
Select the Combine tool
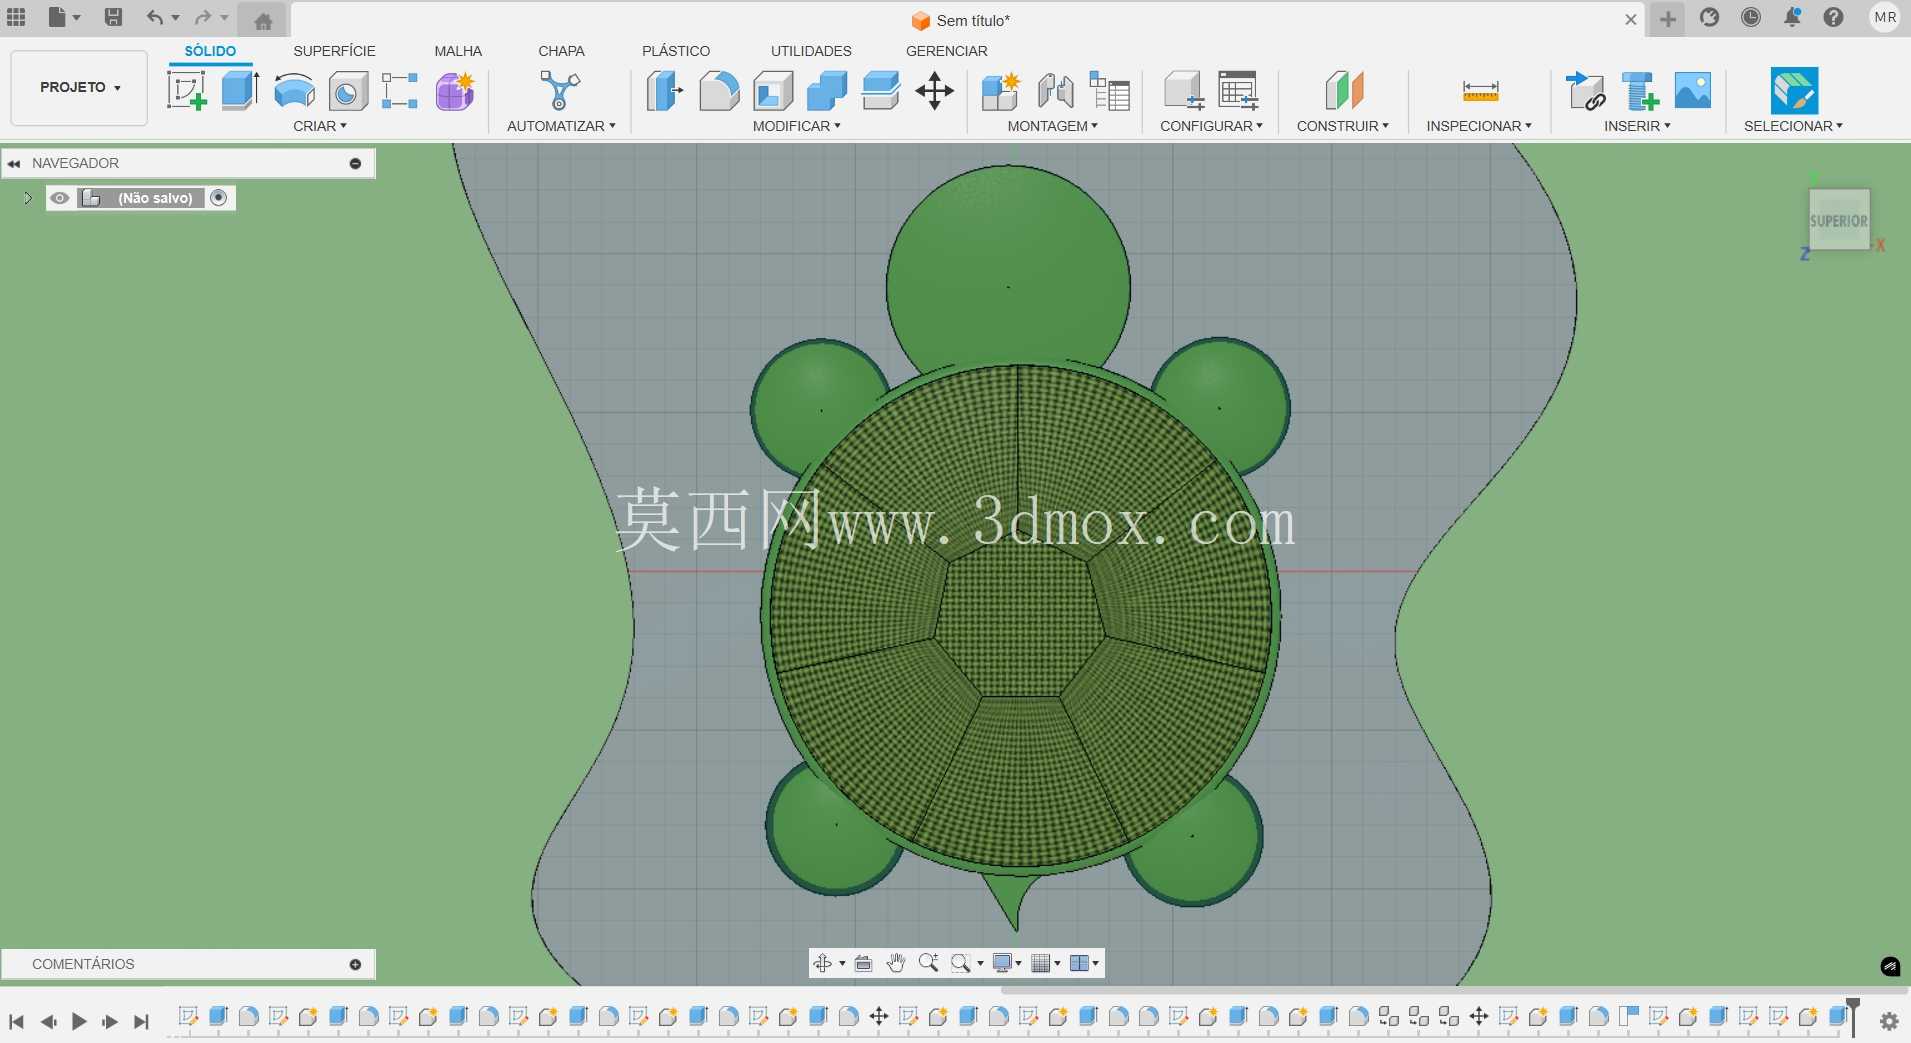click(x=827, y=91)
